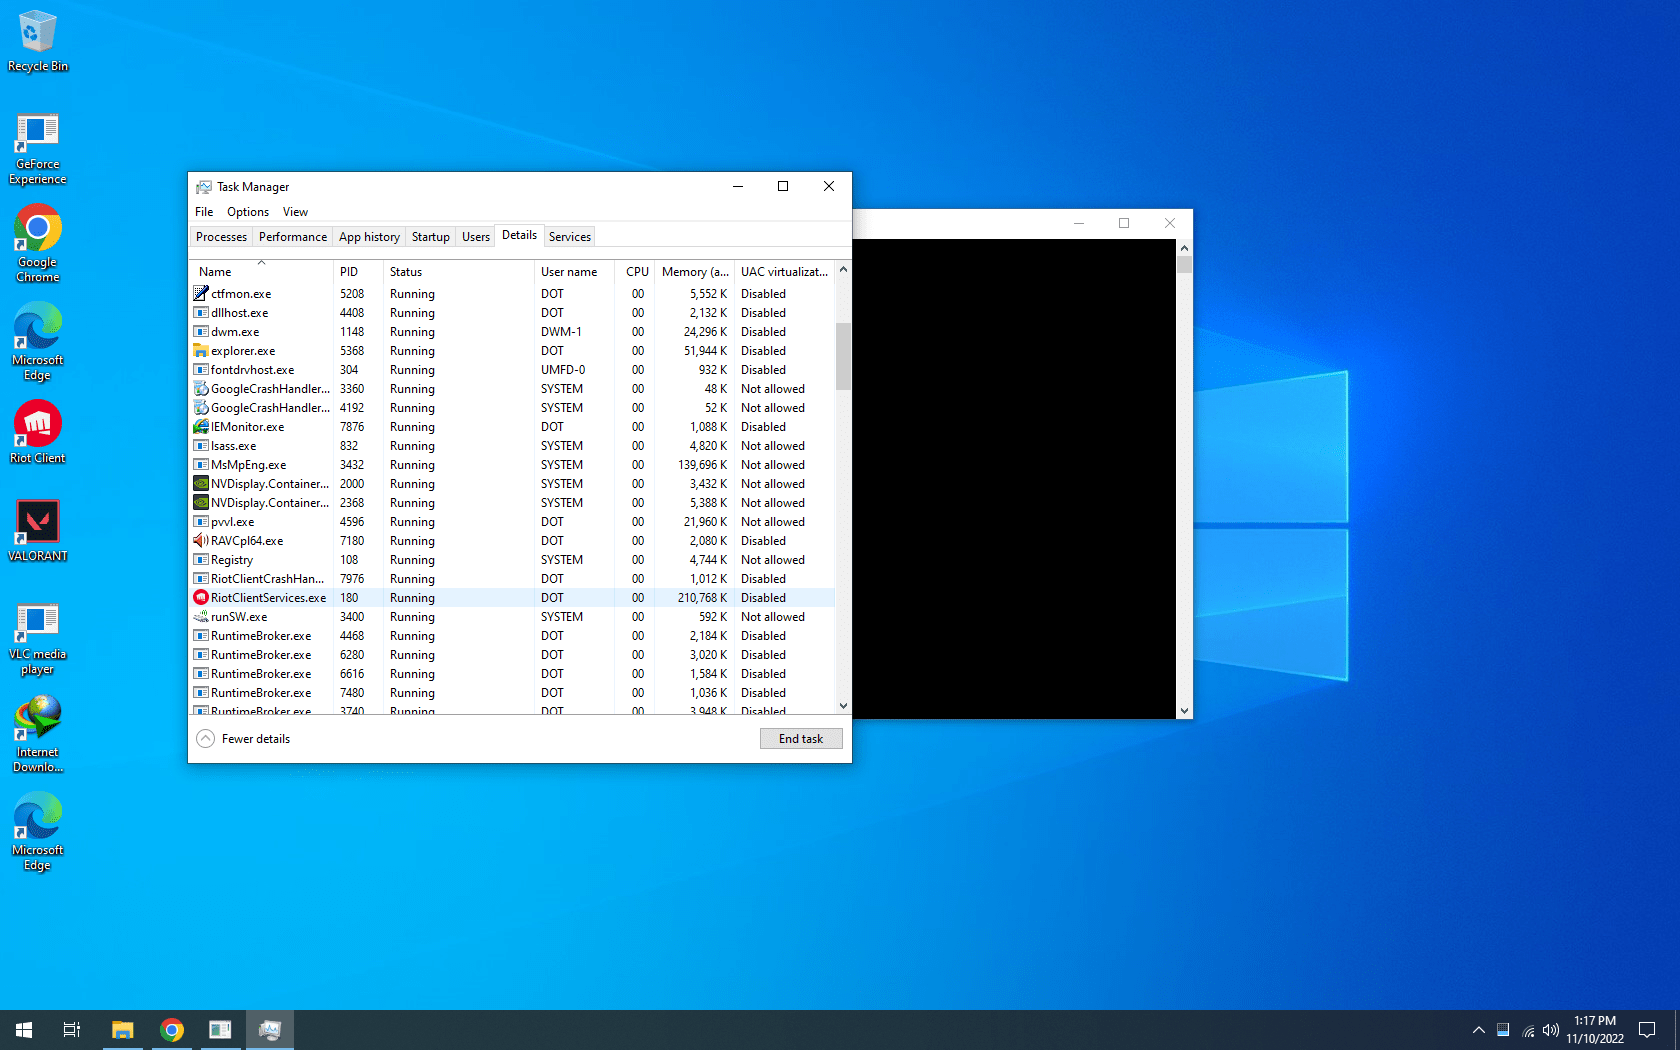Open the Action Center notifications icon
This screenshot has width=1680, height=1050.
[x=1647, y=1030]
